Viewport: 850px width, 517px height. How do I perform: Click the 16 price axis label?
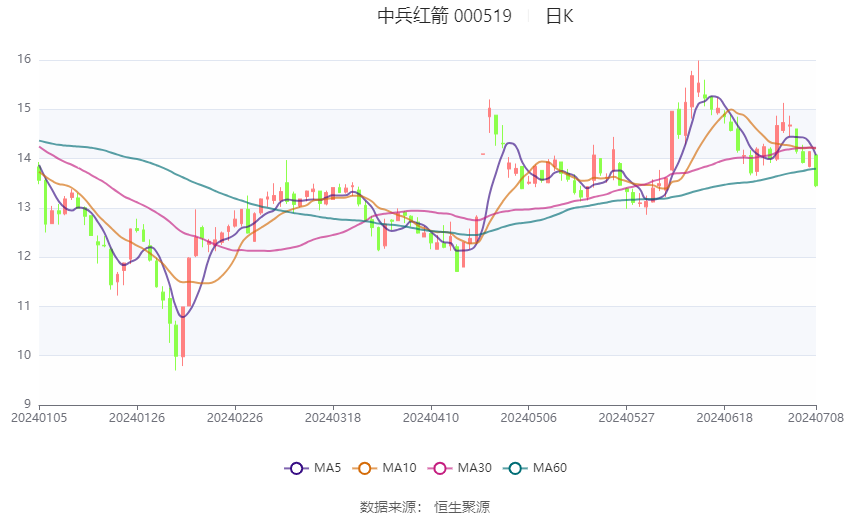pos(24,60)
